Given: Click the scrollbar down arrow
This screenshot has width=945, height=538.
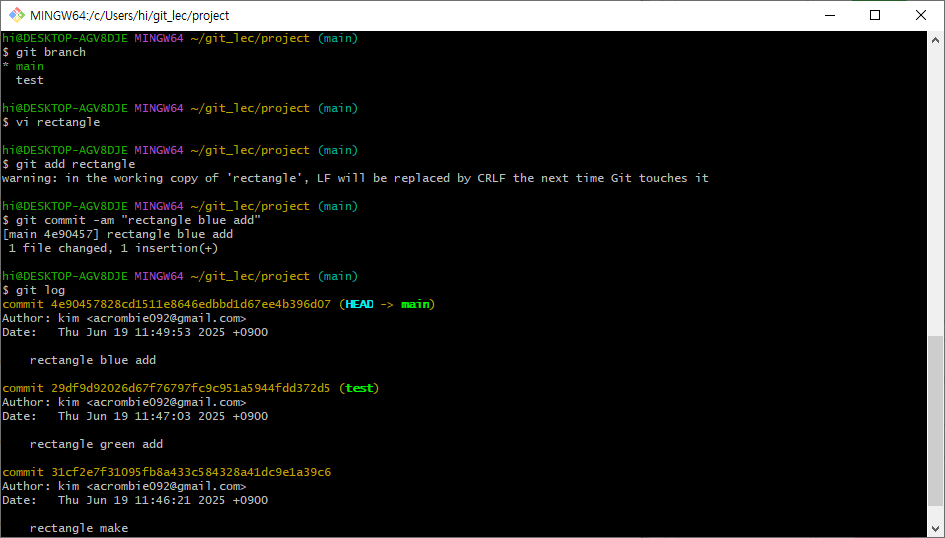Looking at the screenshot, I should click(935, 528).
